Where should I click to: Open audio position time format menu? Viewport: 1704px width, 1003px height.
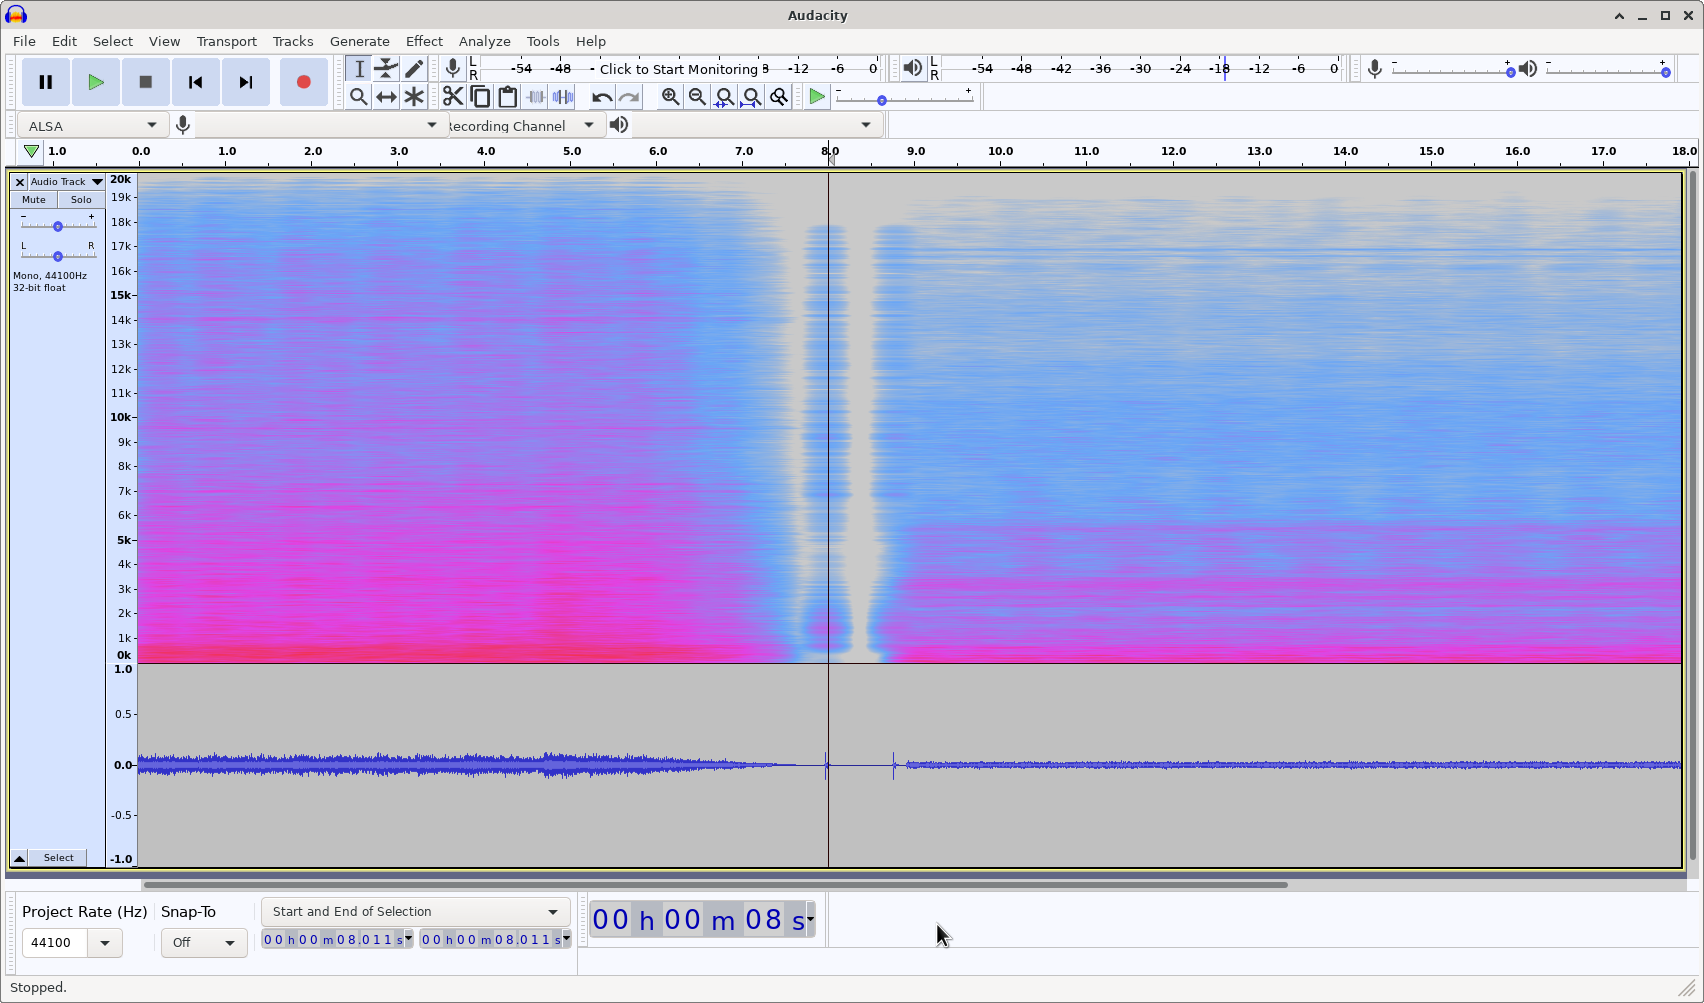click(x=810, y=919)
